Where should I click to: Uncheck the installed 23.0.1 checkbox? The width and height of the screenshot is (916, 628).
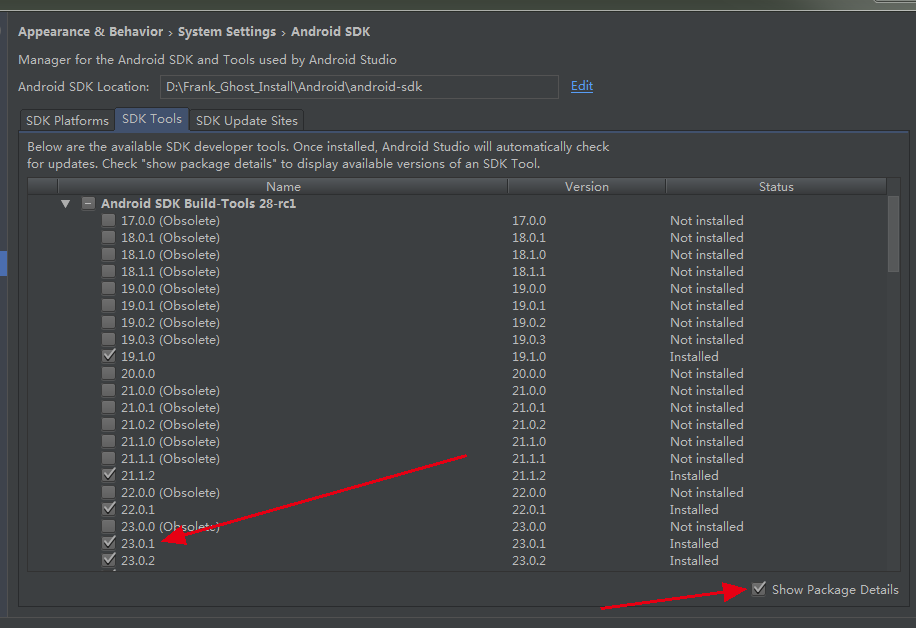[109, 543]
